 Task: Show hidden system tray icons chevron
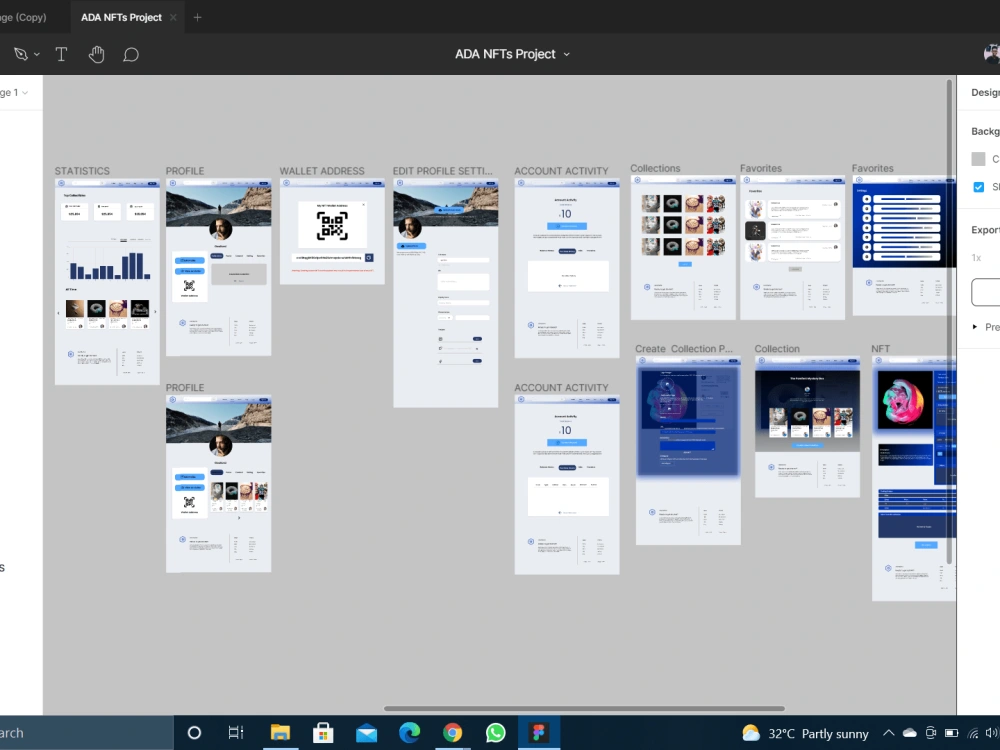pos(888,733)
